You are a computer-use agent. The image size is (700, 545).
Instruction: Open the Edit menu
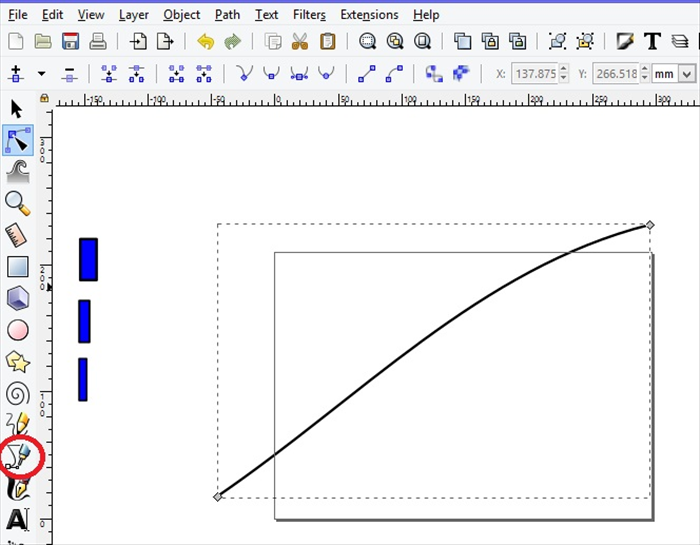coord(52,15)
